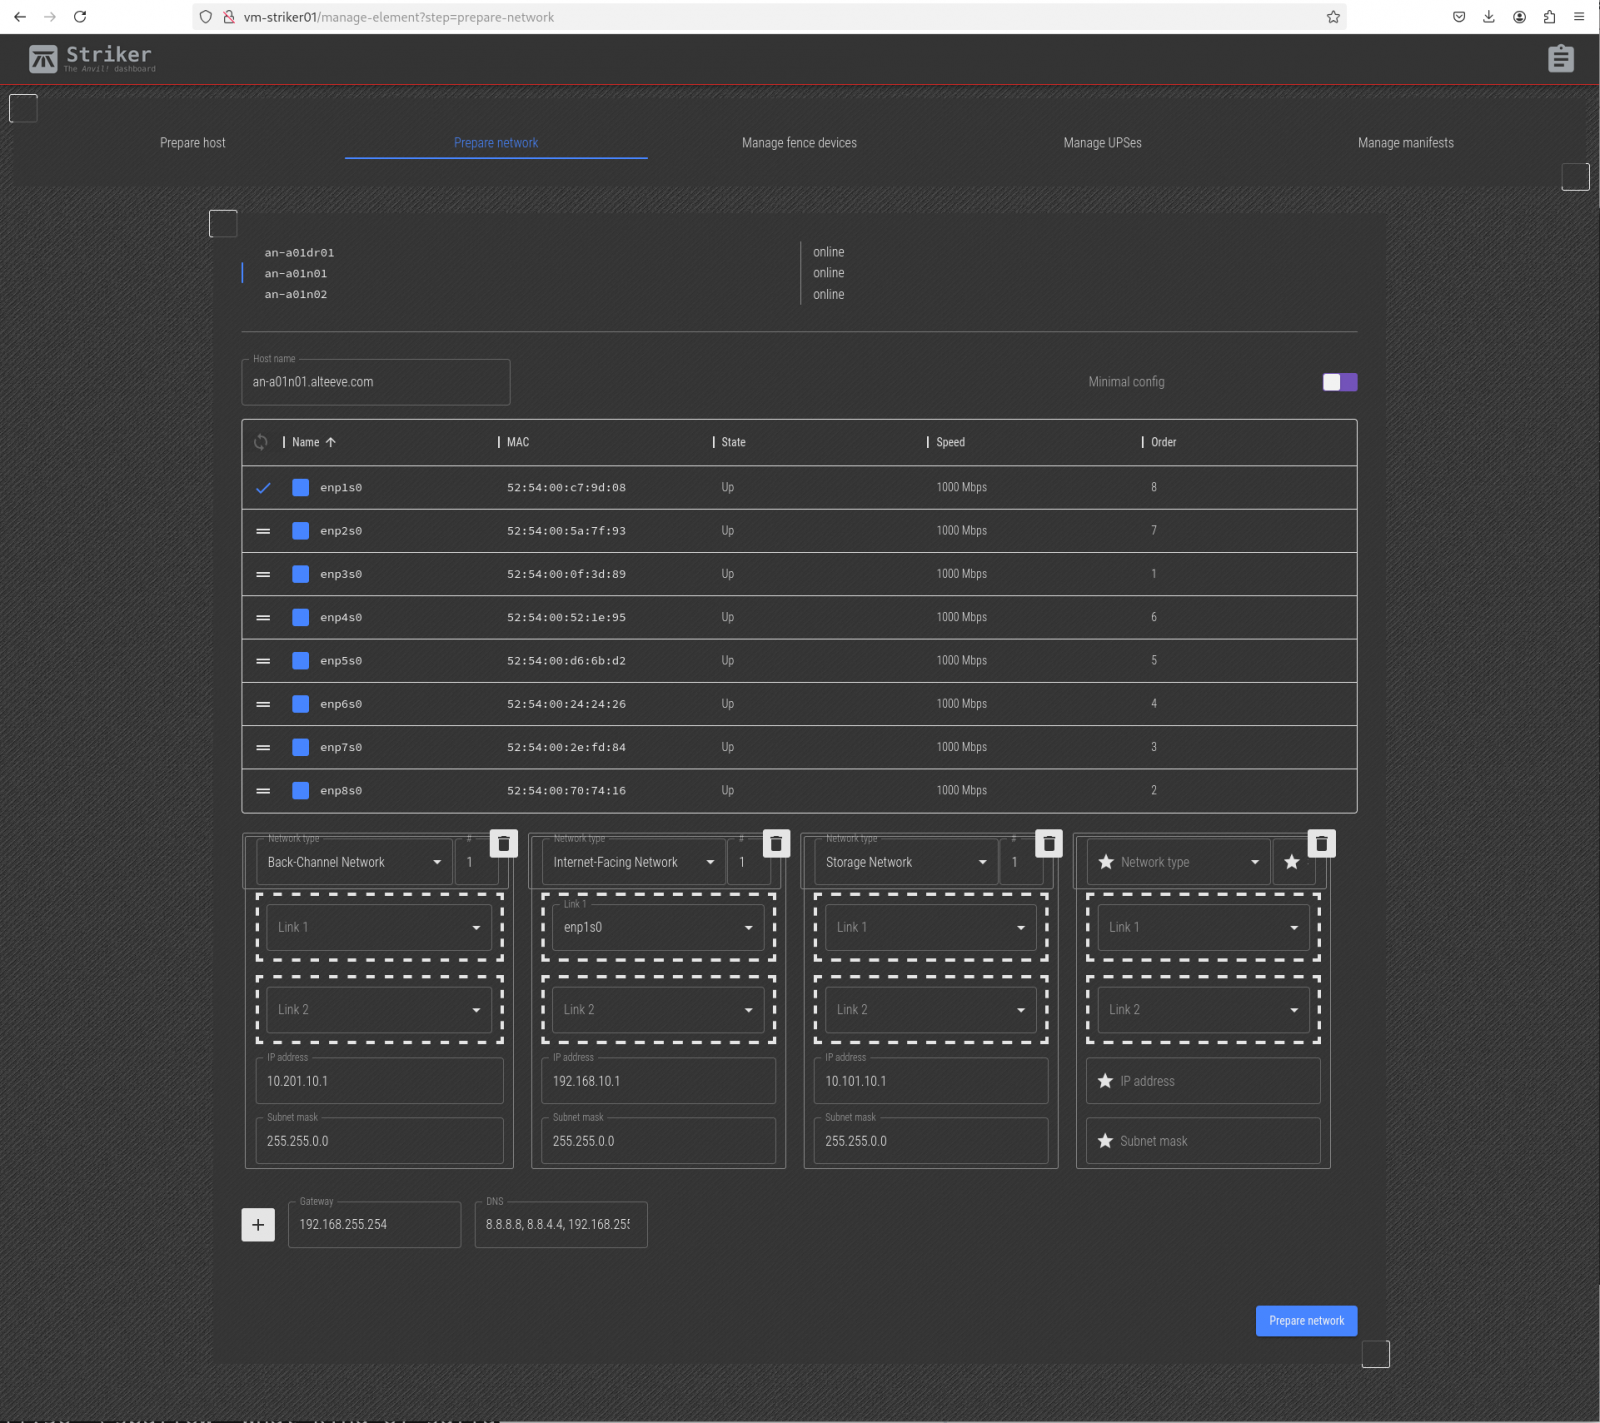
Task: Delete the Internet-Facing Network card
Action: [776, 844]
